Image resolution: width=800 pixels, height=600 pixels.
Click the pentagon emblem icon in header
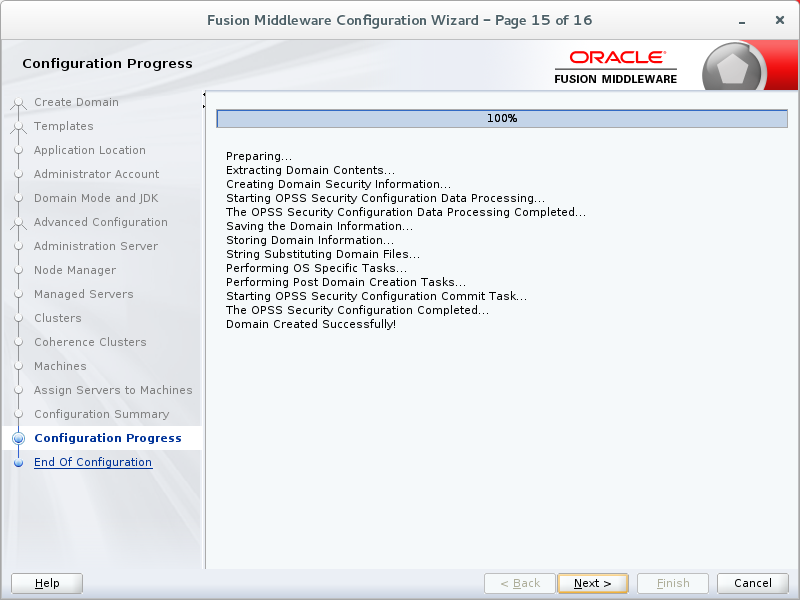click(x=732, y=69)
